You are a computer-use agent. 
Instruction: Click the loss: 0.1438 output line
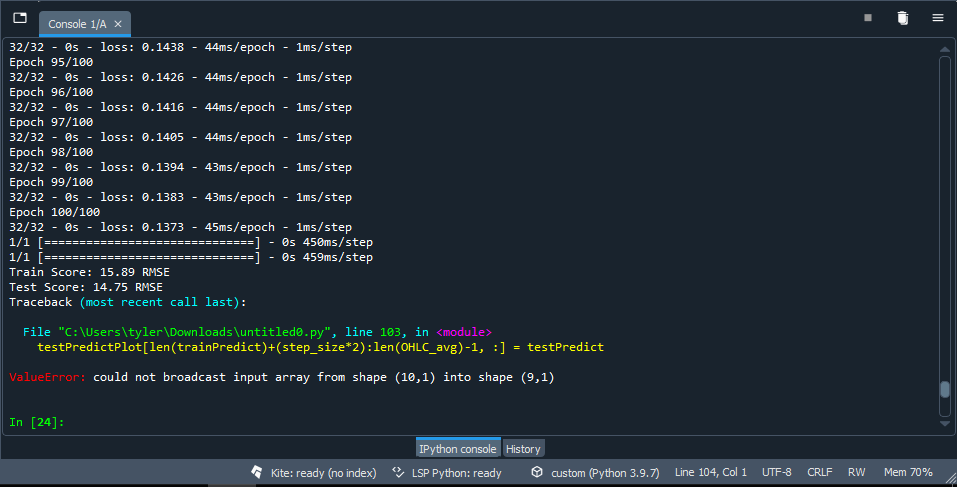pyautogui.click(x=180, y=47)
